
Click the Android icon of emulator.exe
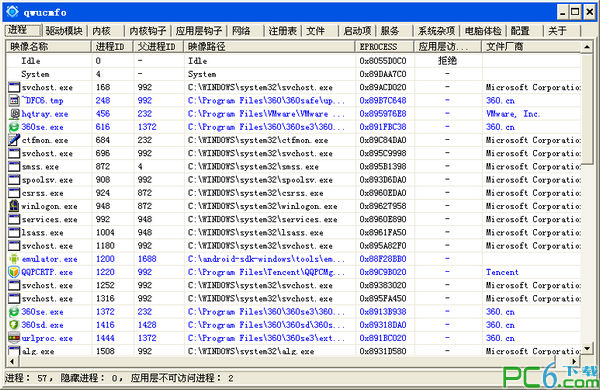(x=14, y=259)
